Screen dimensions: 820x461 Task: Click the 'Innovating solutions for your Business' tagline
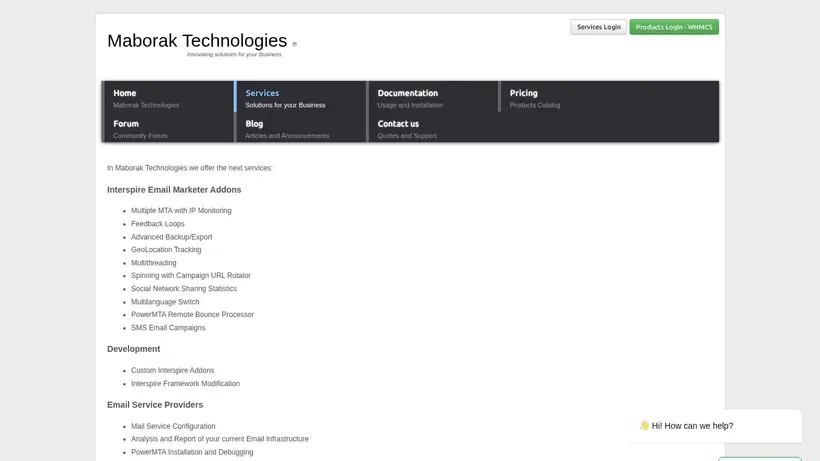[x=235, y=54]
